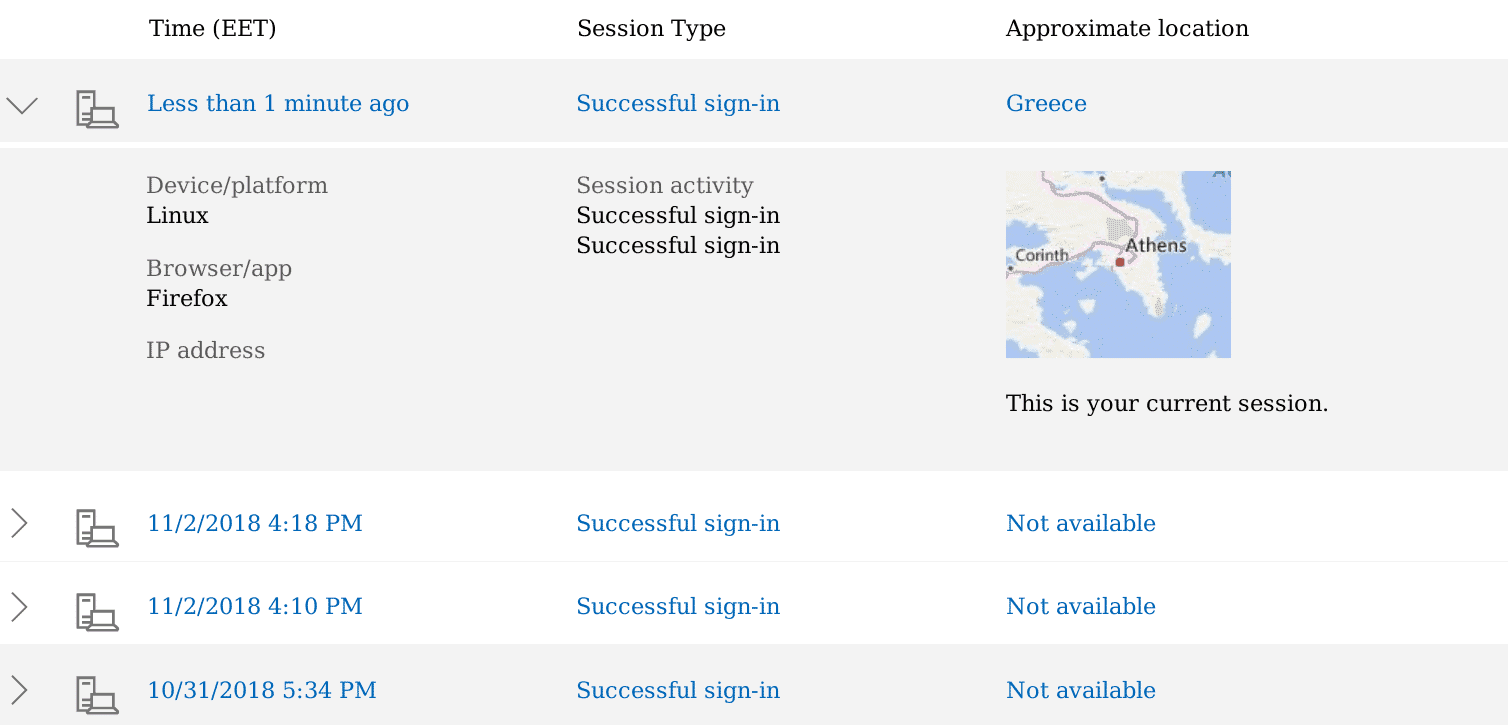The image size is (1508, 725).
Task: Click Successful sign-in link in current session row
Action: [678, 103]
